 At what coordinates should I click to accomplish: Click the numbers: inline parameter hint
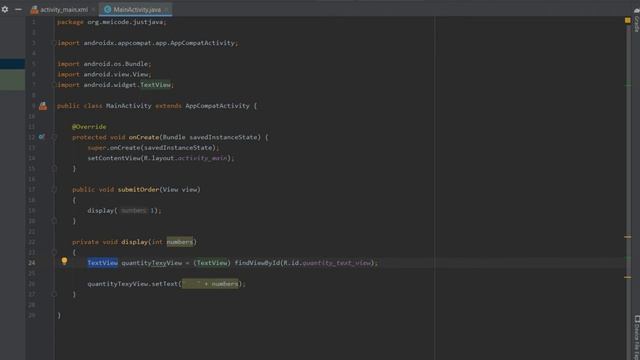(x=134, y=211)
